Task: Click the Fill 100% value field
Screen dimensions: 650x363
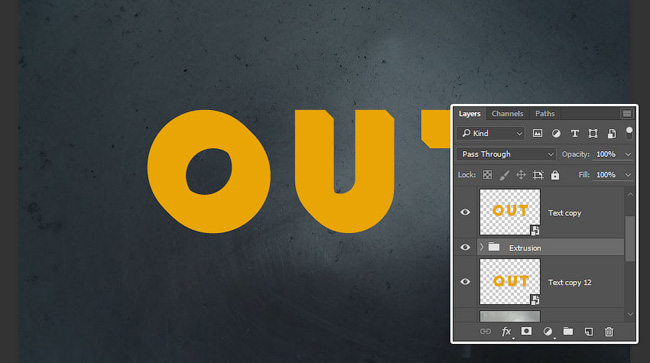Action: tap(607, 175)
